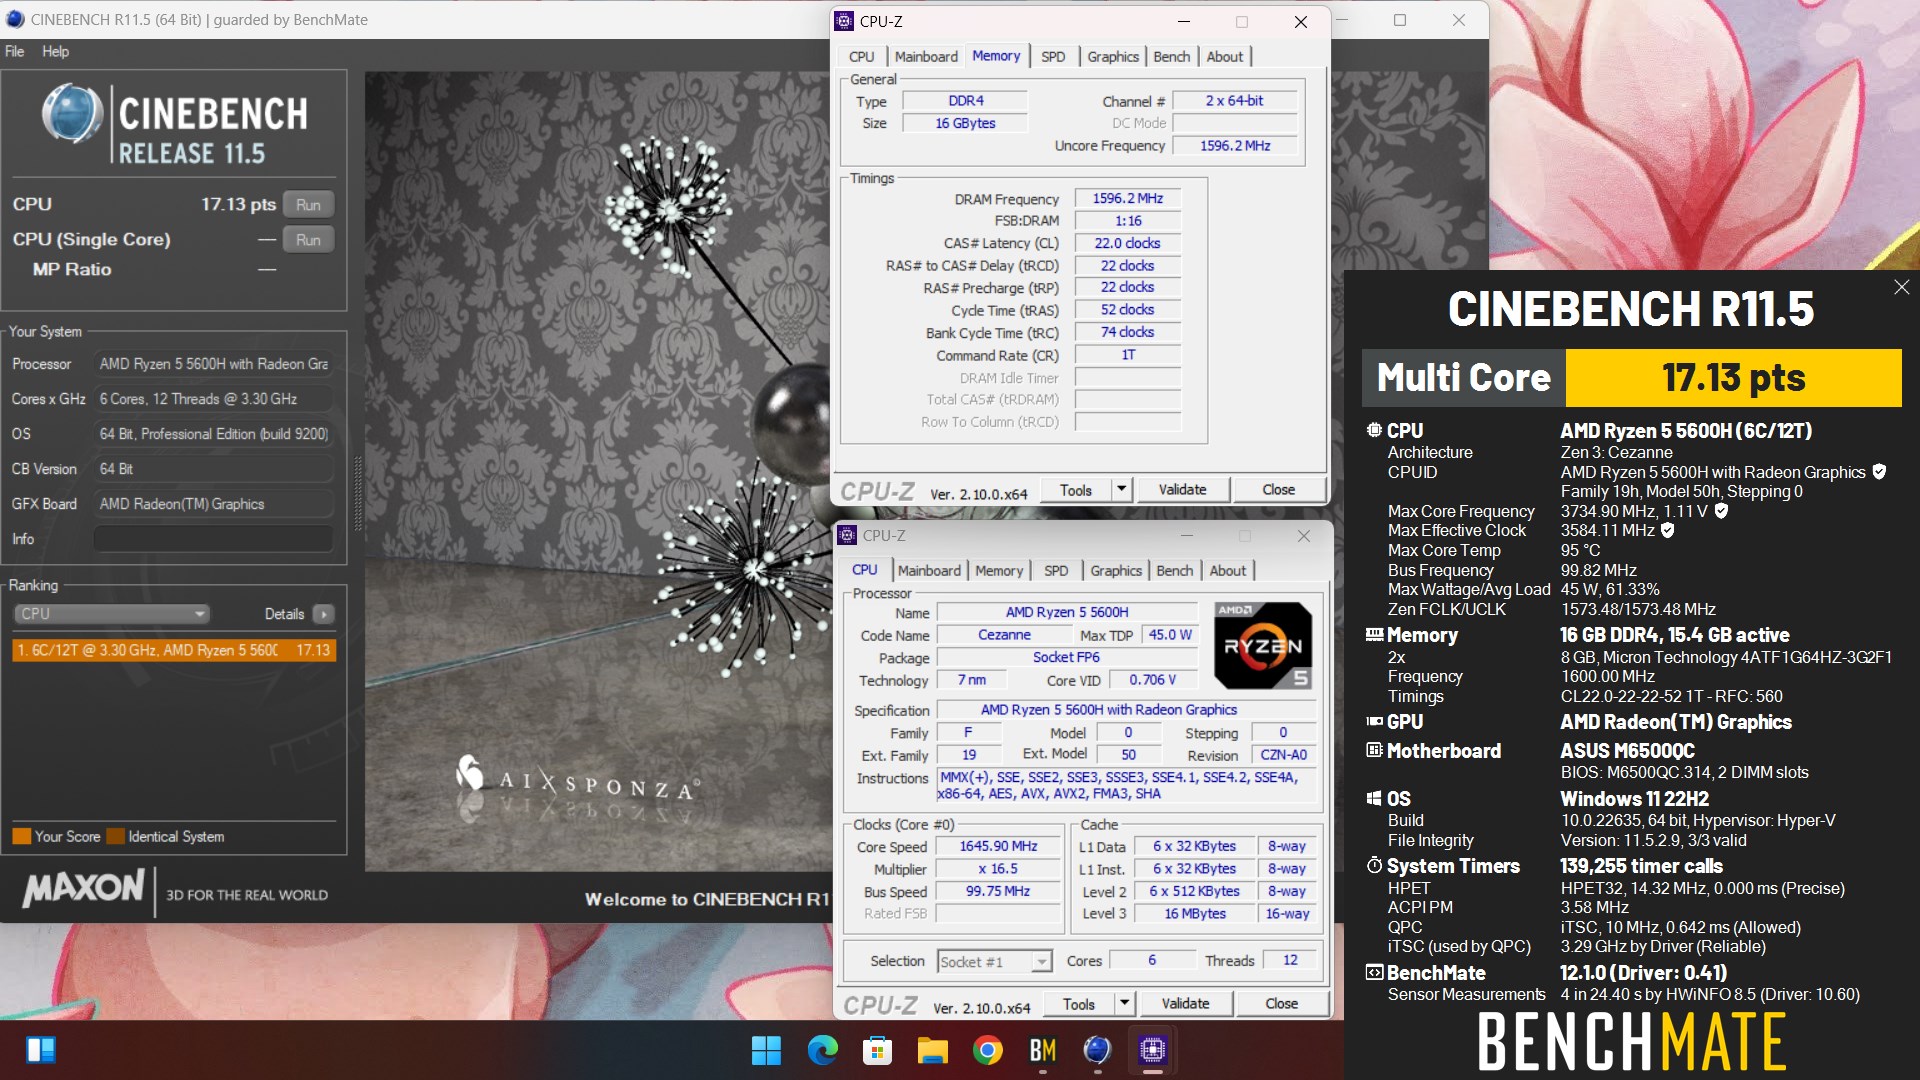Switch to CPU tab in upper CPU-Z
The image size is (1920, 1080).
(x=861, y=56)
